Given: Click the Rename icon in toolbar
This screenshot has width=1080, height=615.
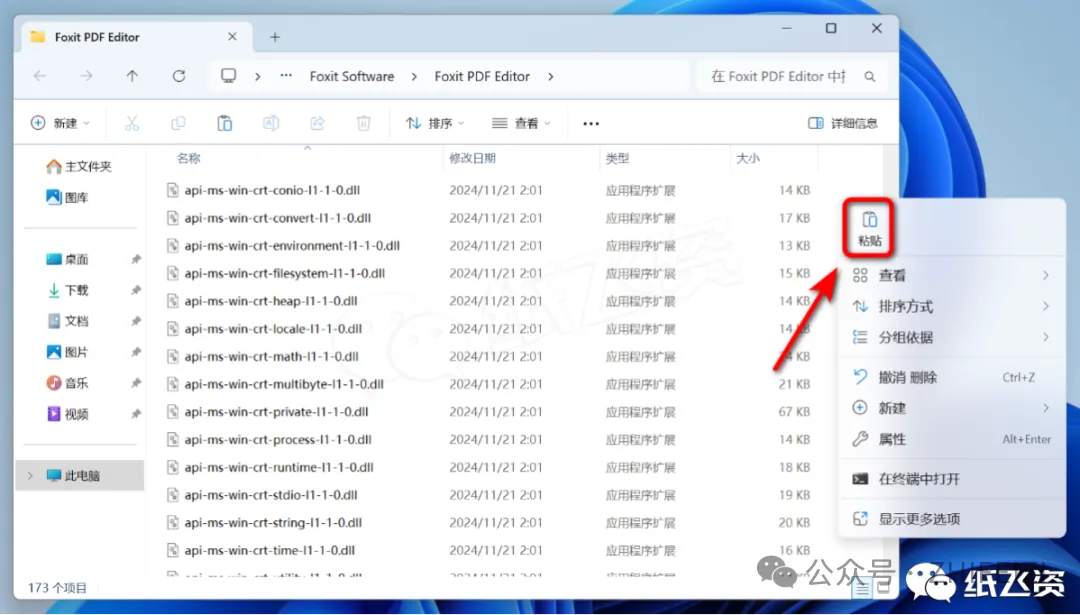Looking at the screenshot, I should pos(271,123).
